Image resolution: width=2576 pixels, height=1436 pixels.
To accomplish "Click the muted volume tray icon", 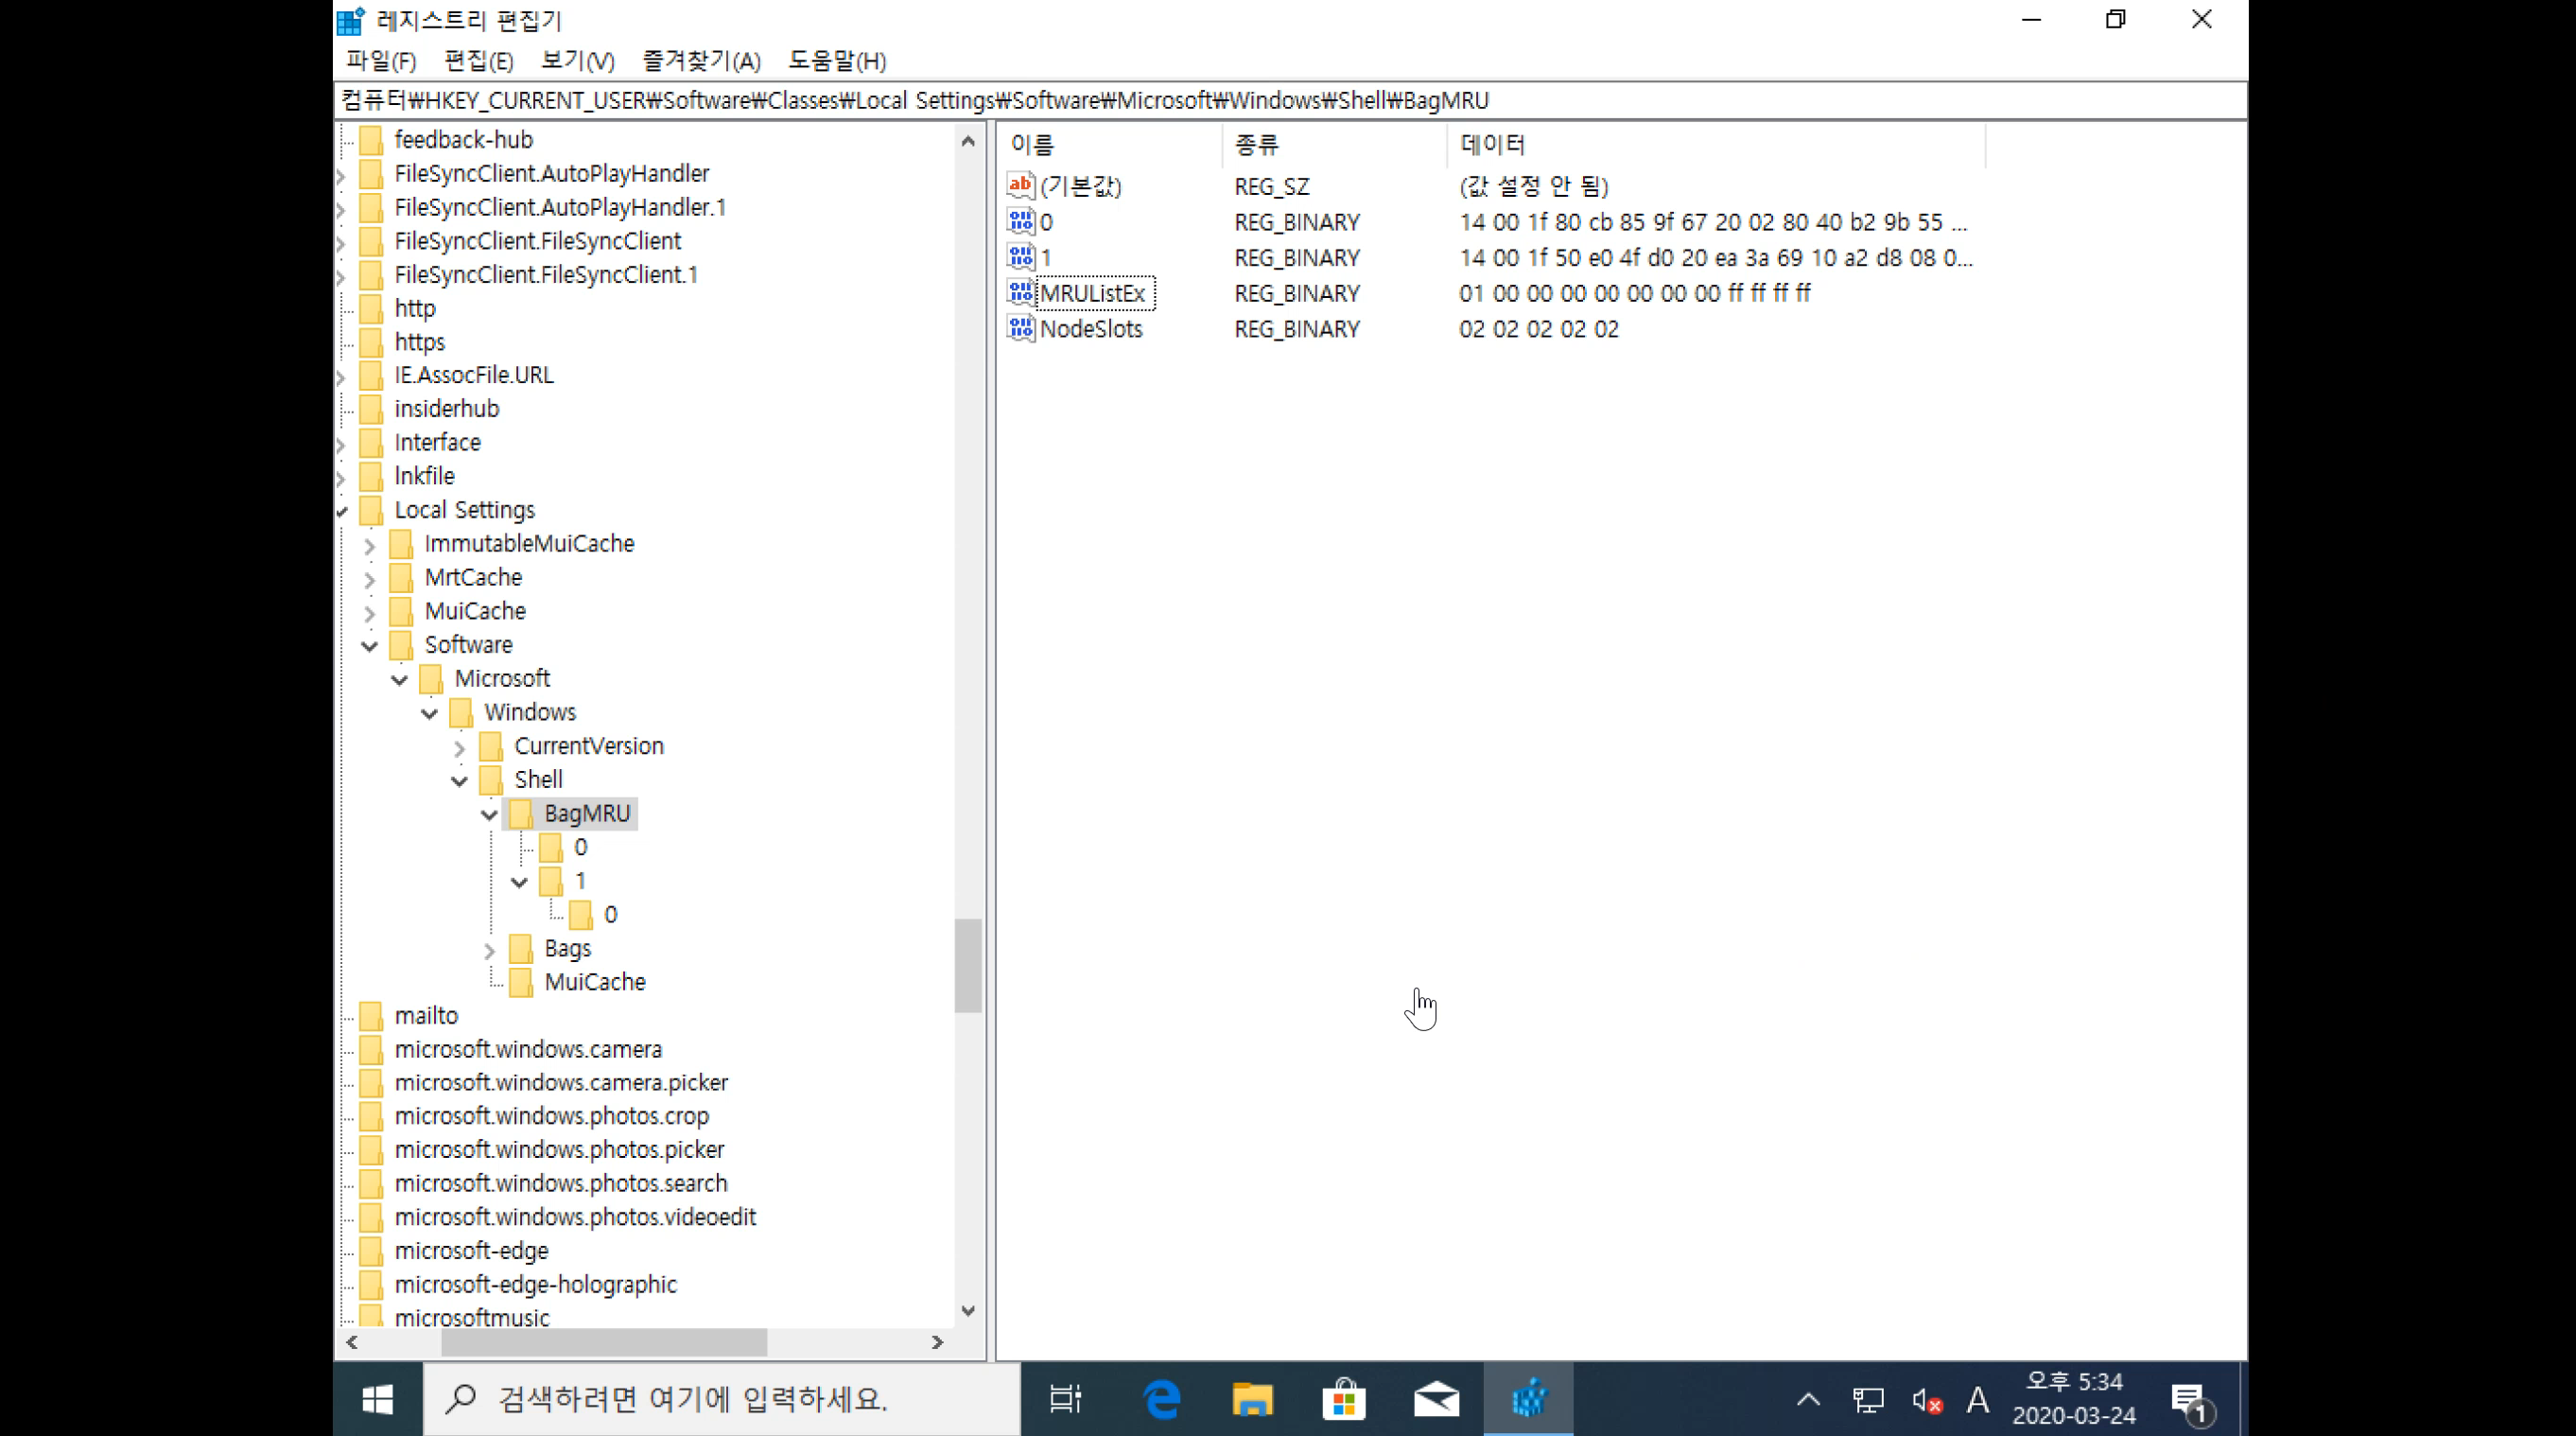I will coord(1926,1400).
